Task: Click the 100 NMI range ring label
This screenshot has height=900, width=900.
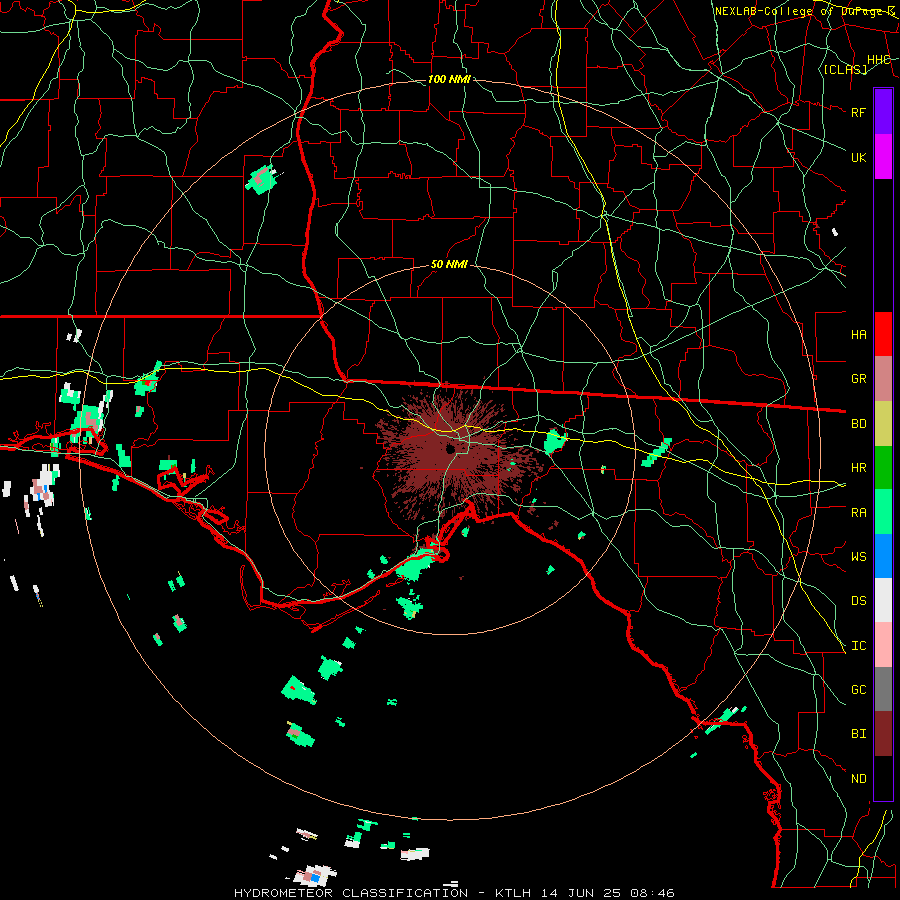Action: click(449, 79)
